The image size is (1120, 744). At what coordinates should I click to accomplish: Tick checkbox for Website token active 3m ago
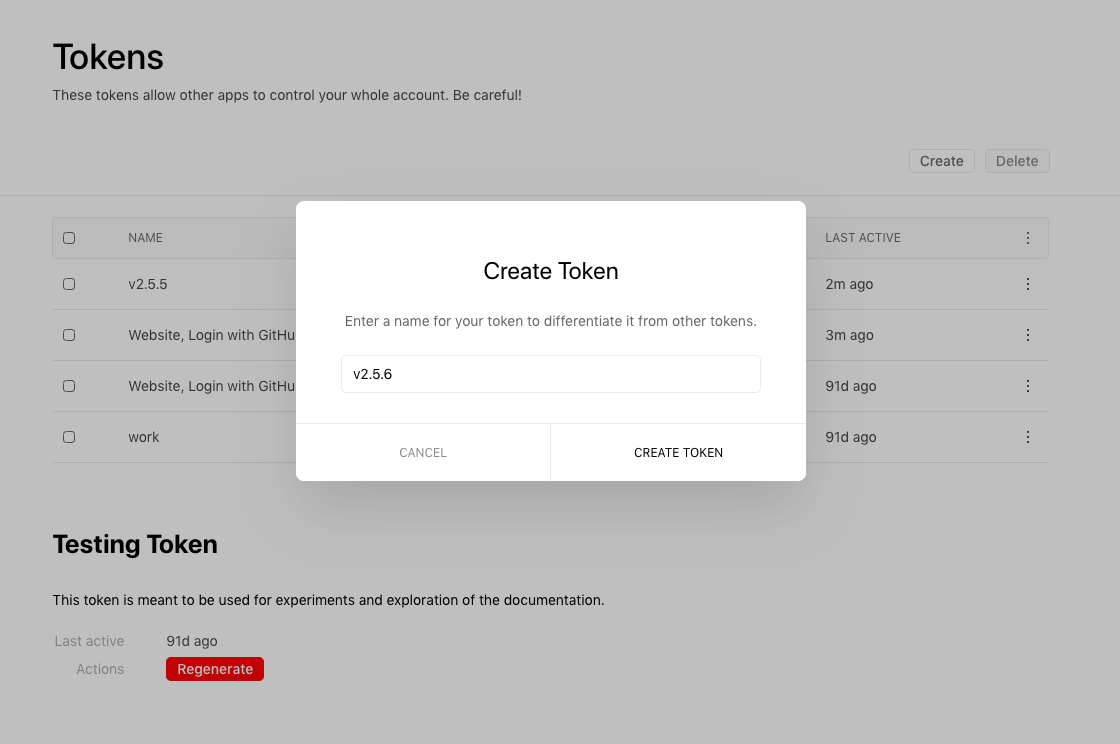pos(69,335)
